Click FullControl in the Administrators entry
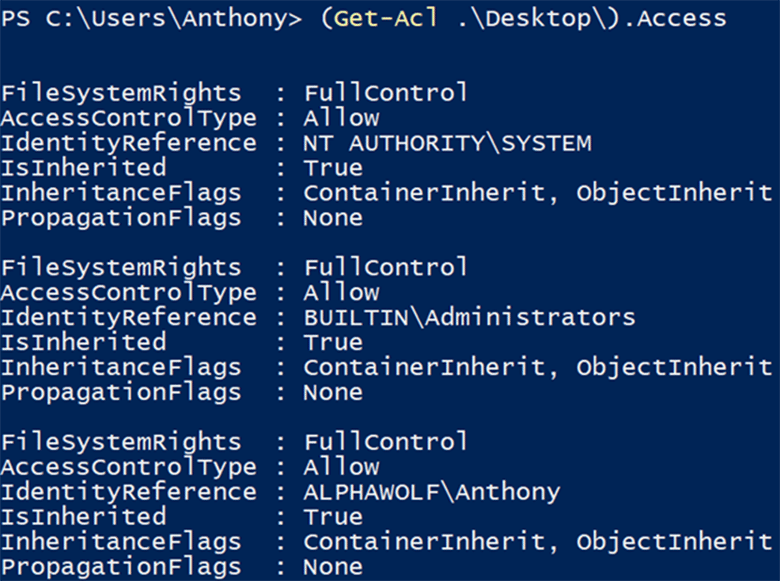The width and height of the screenshot is (780, 581). [385, 268]
